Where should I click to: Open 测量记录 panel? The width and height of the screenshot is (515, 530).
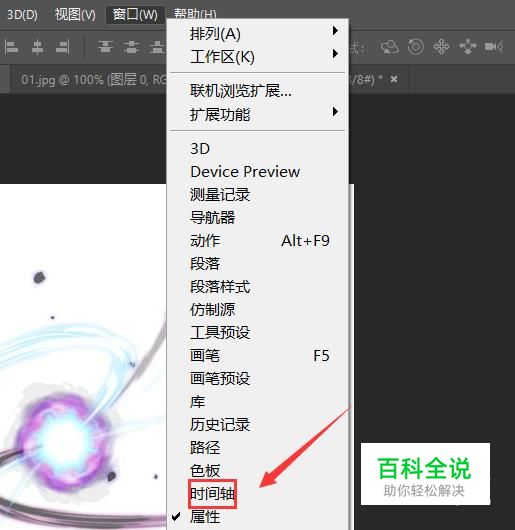(x=259, y=195)
